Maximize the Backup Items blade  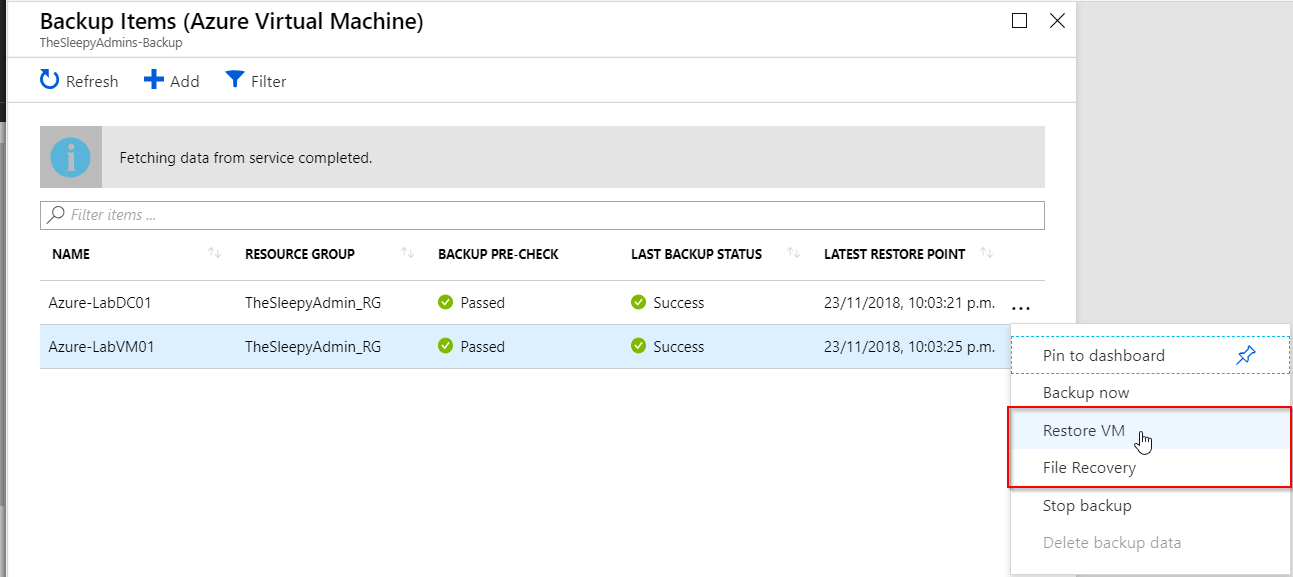pyautogui.click(x=1019, y=21)
